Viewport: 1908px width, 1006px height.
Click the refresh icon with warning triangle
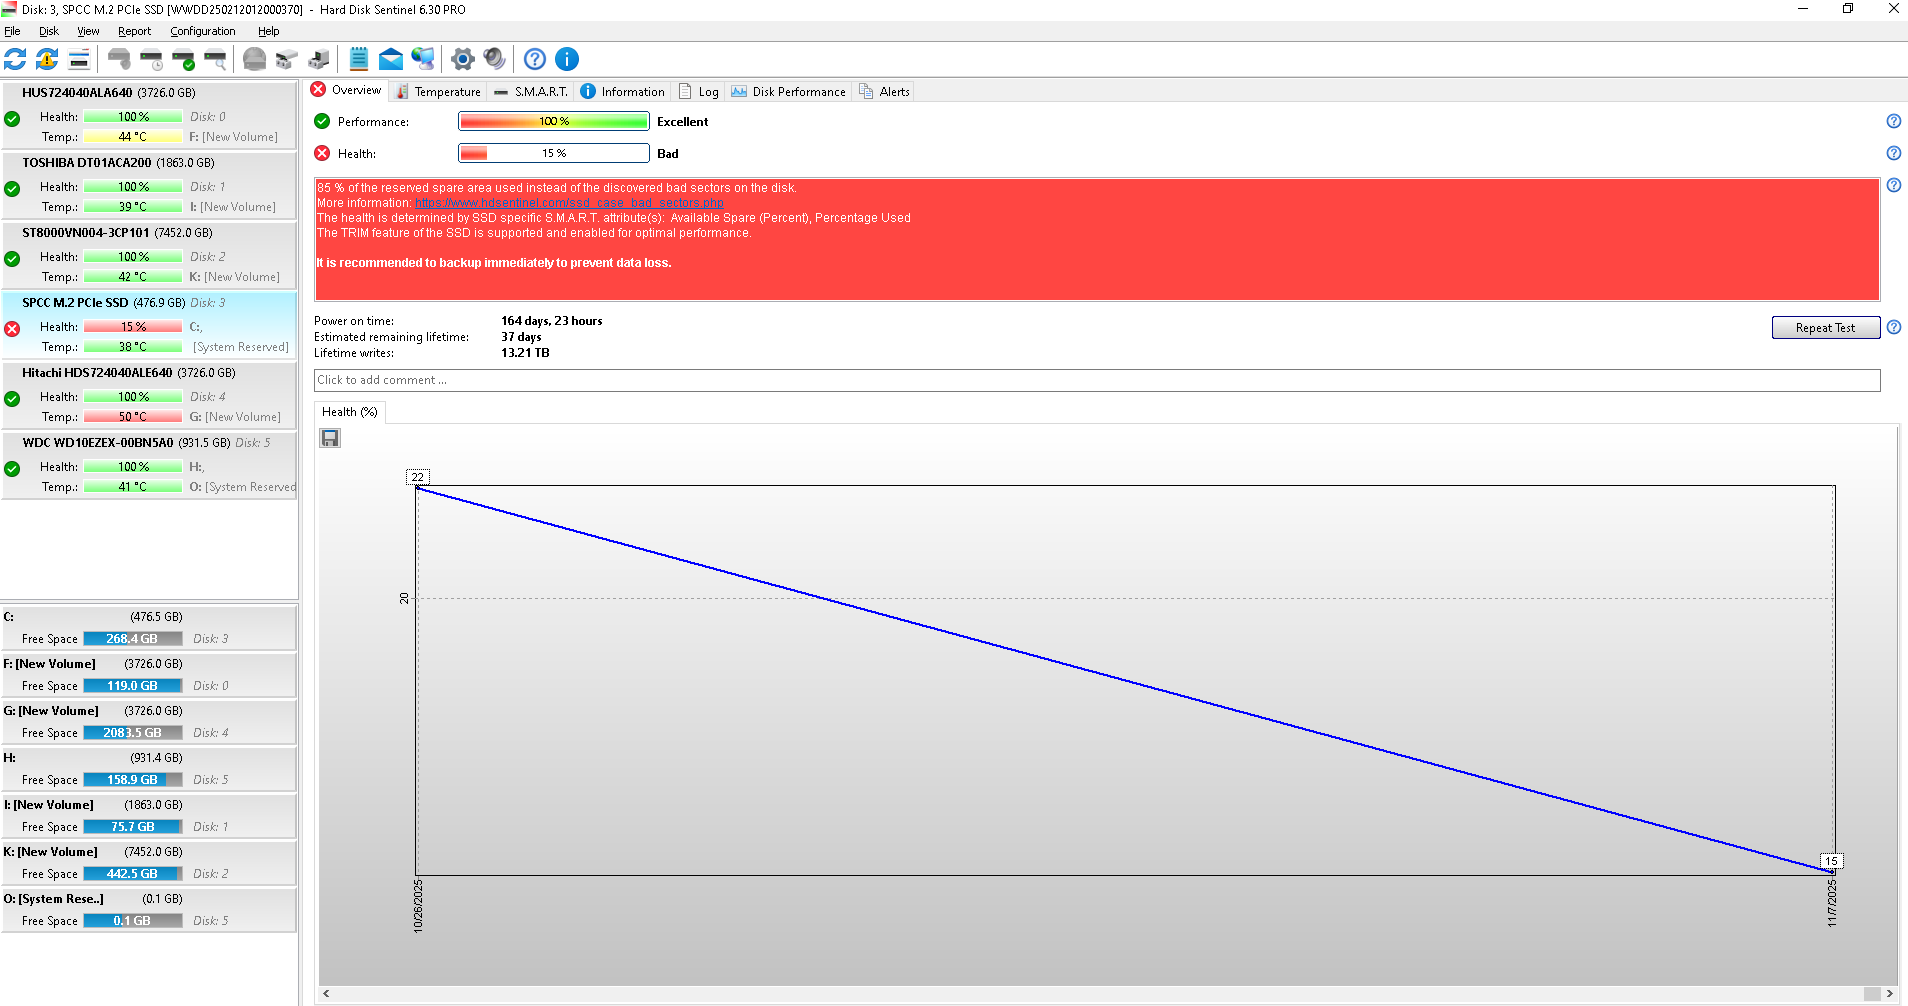click(47, 59)
